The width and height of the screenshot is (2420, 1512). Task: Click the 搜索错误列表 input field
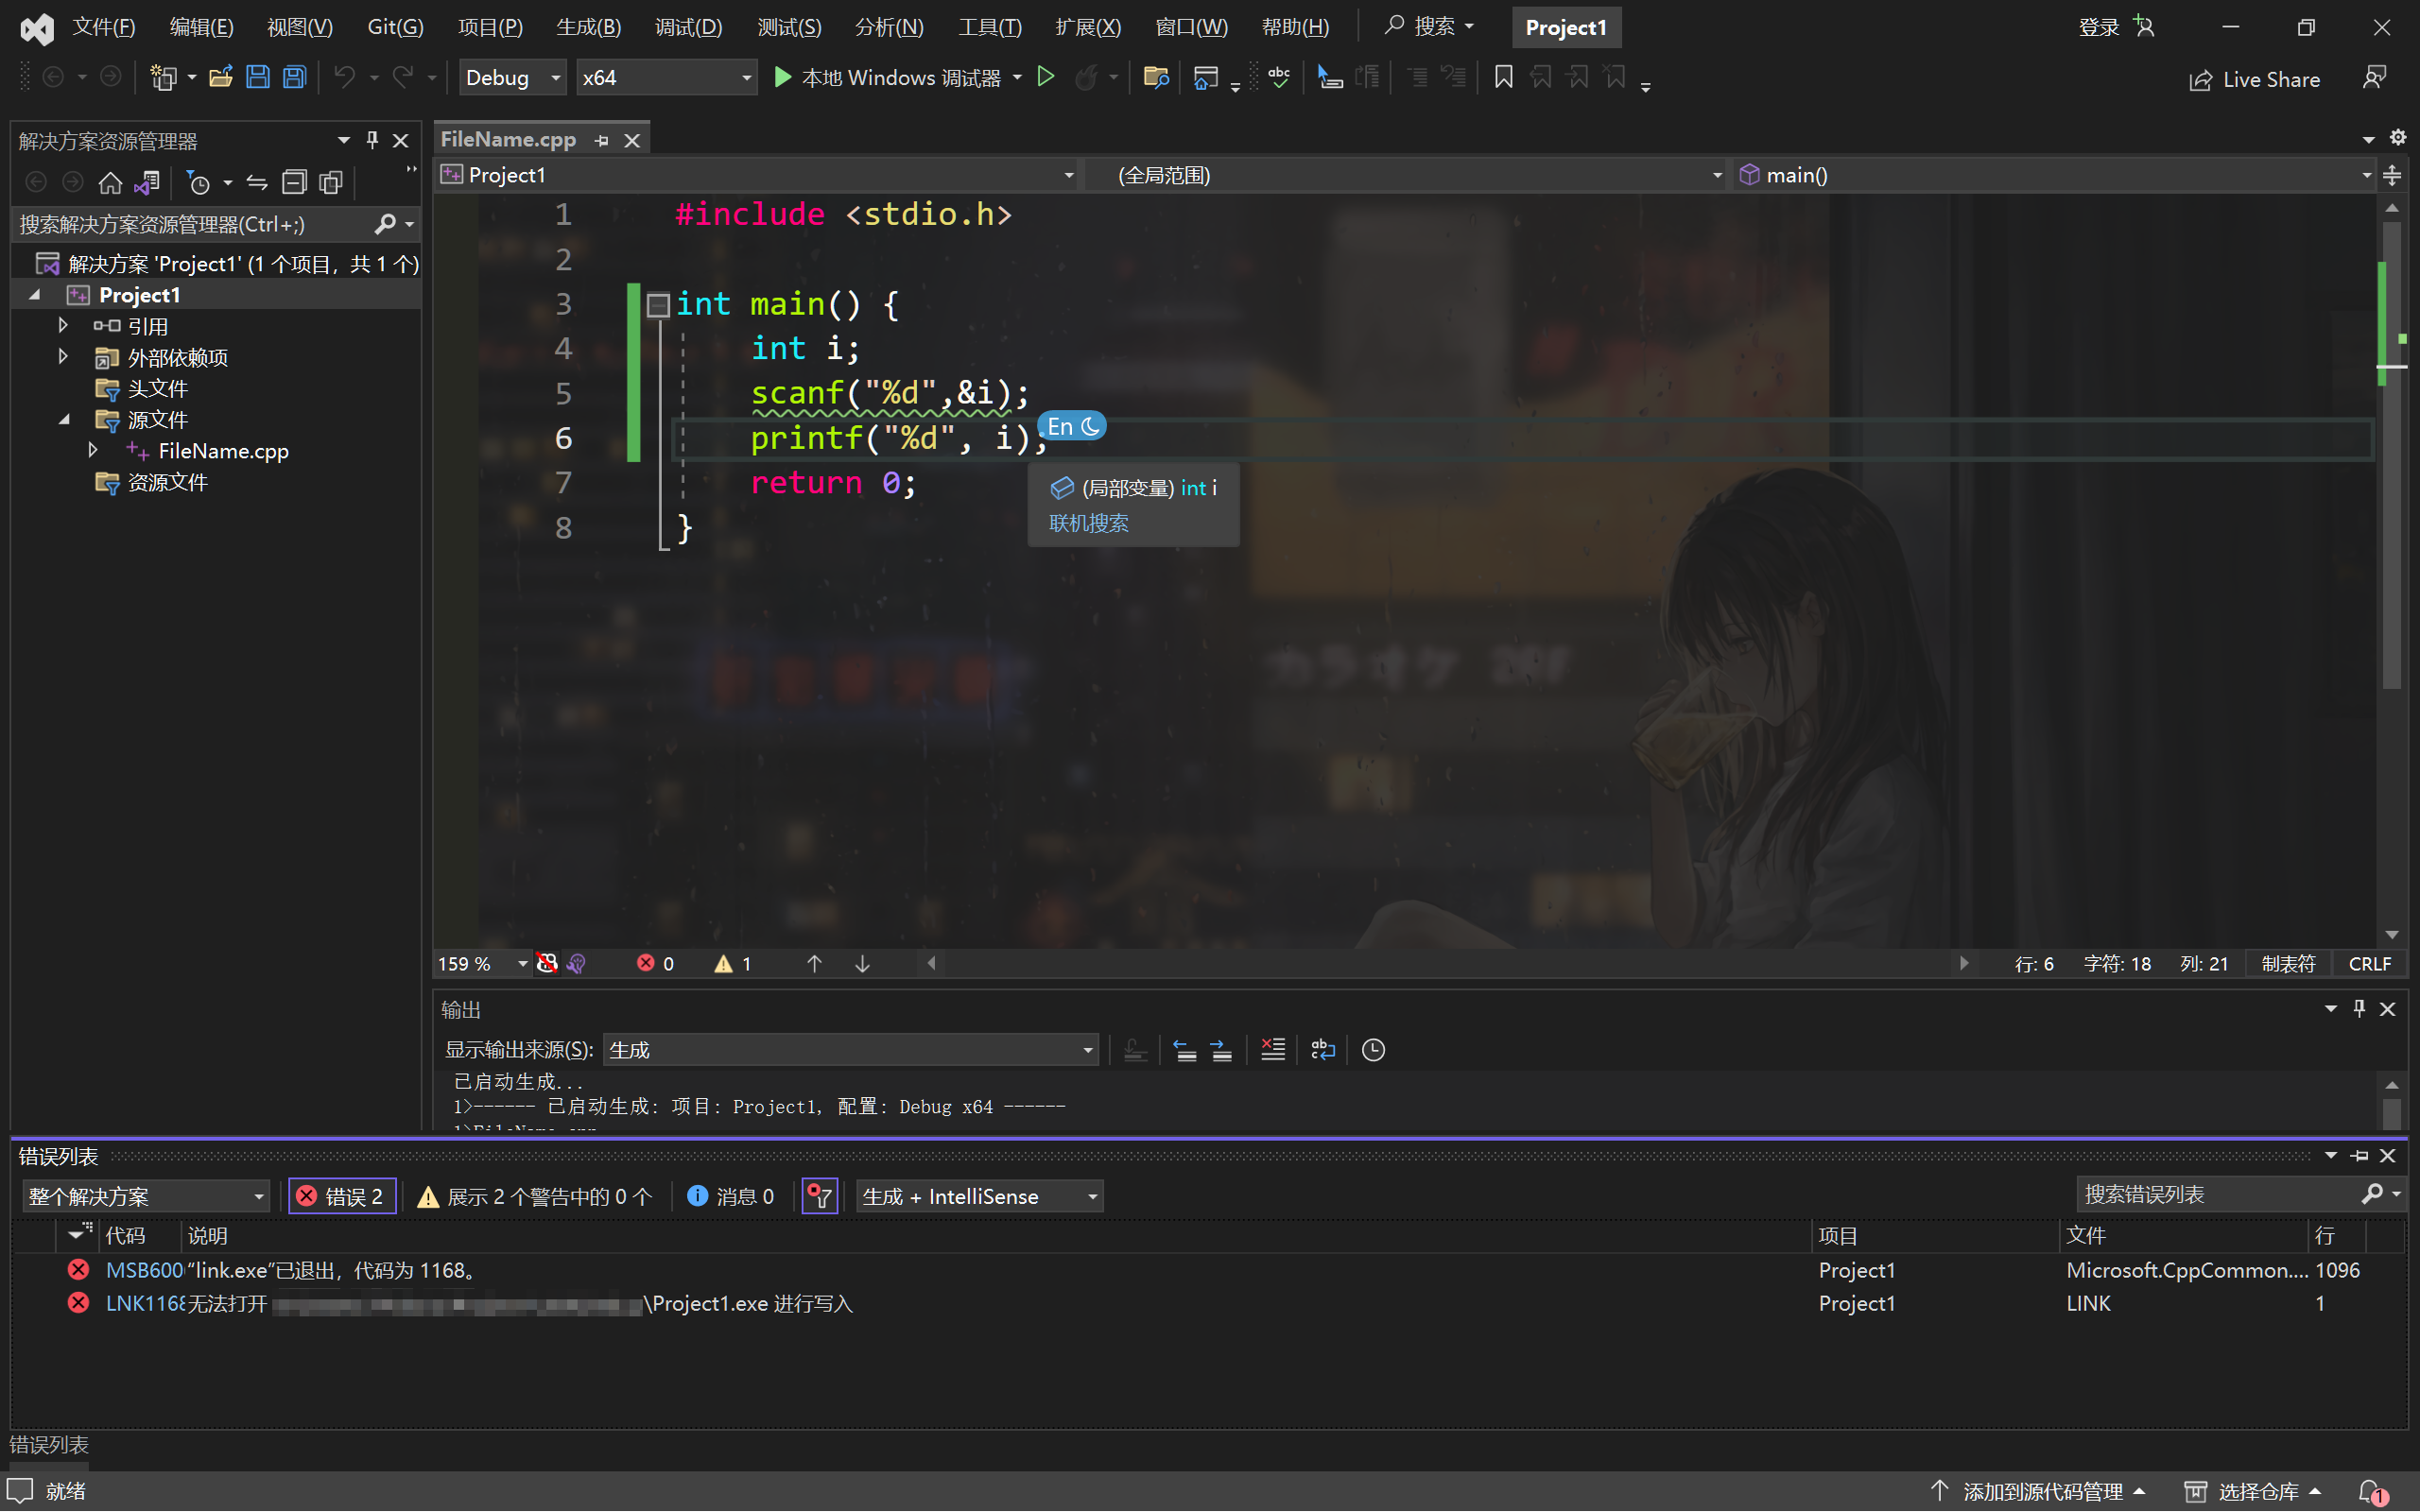point(2218,1194)
